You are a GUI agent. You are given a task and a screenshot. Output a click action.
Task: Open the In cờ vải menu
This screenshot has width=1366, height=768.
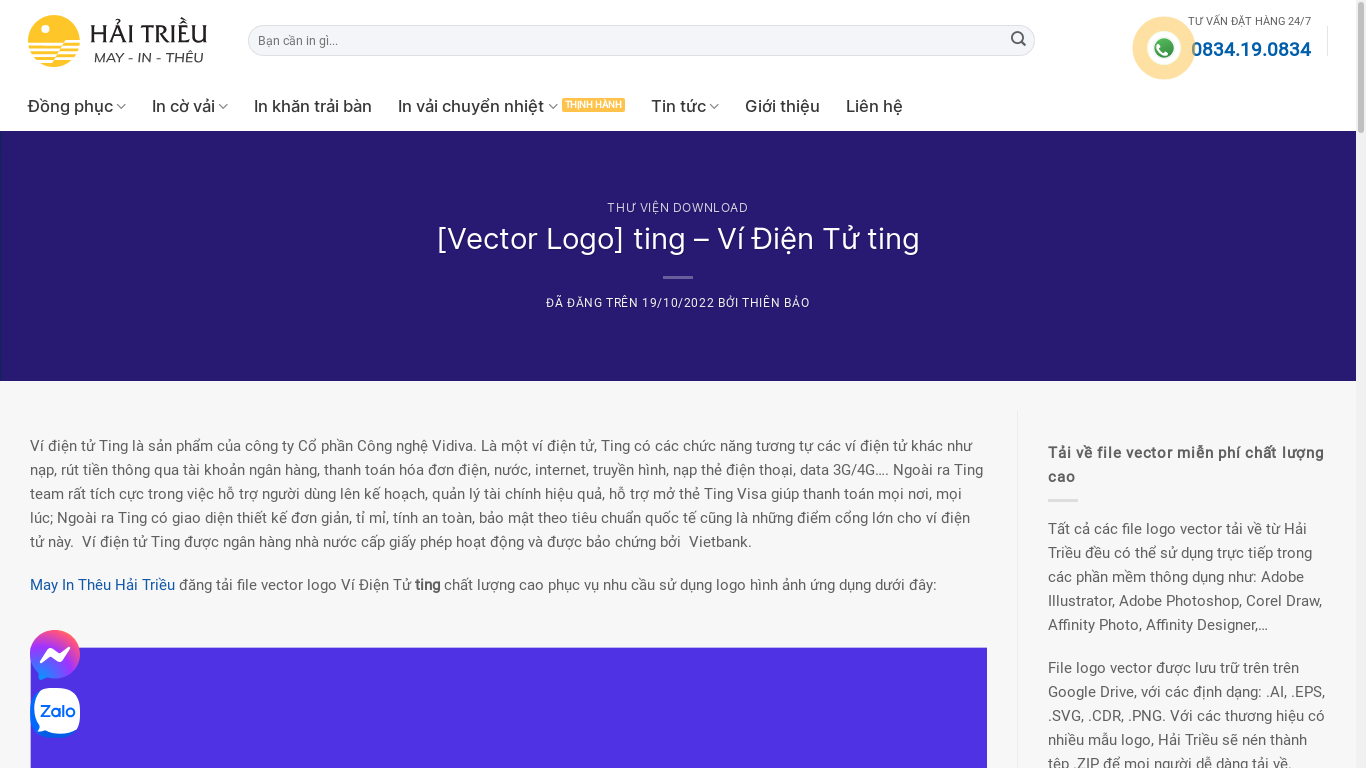click(184, 106)
